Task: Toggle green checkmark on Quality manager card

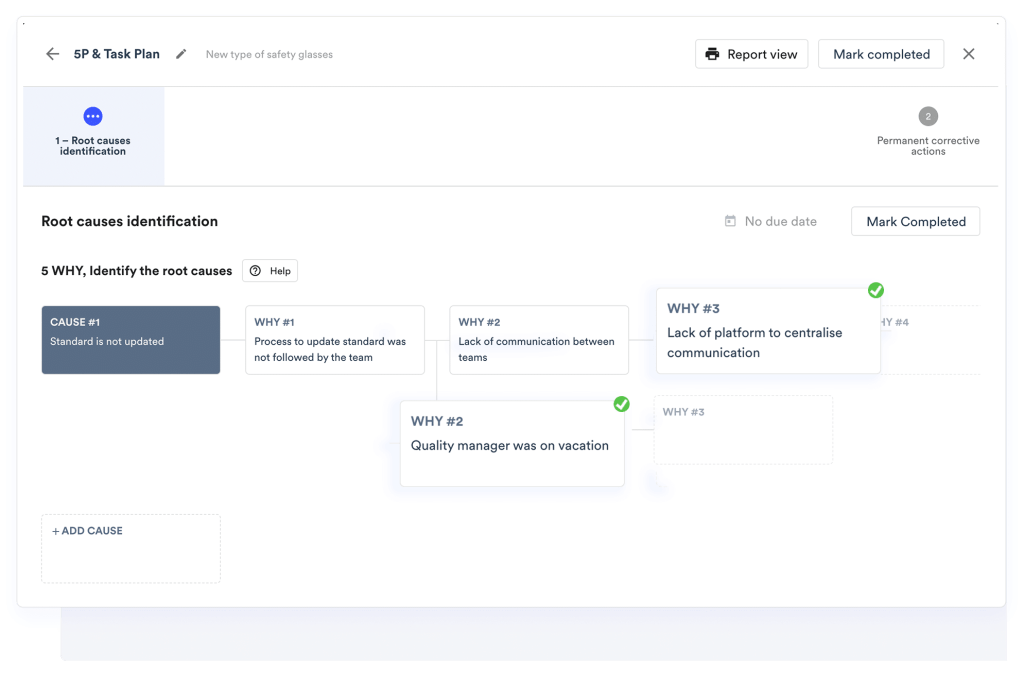Action: (x=621, y=404)
